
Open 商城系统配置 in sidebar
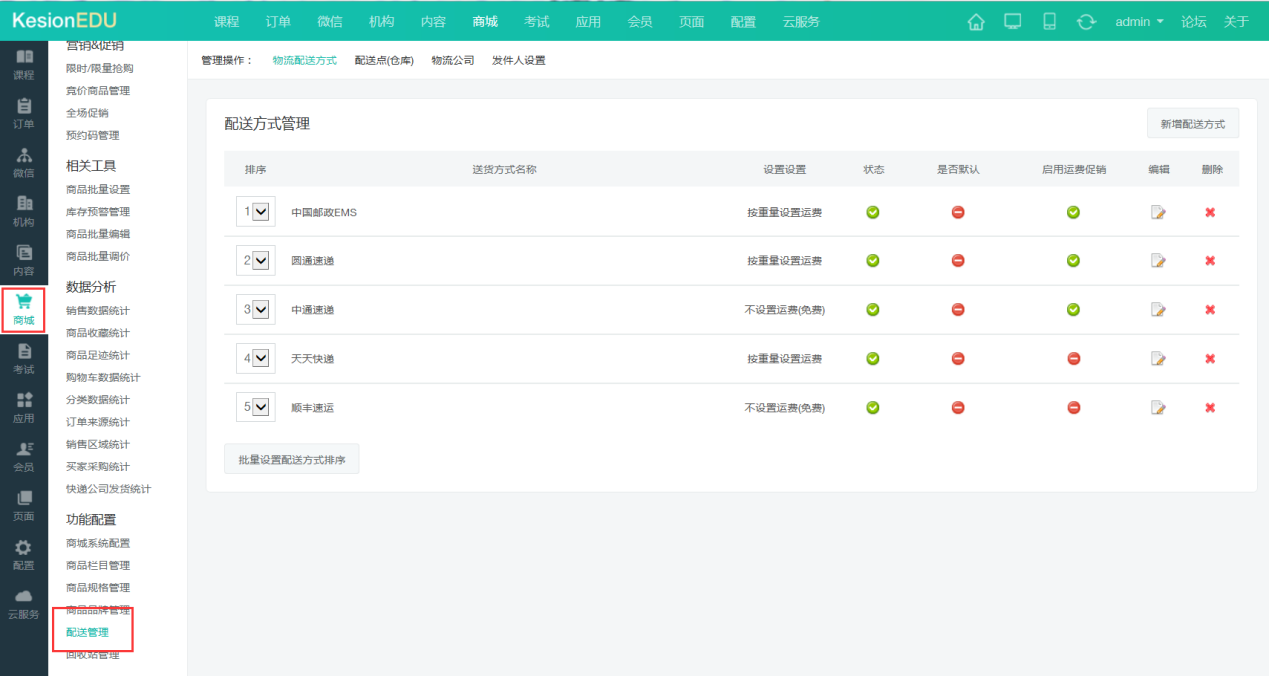(98, 544)
